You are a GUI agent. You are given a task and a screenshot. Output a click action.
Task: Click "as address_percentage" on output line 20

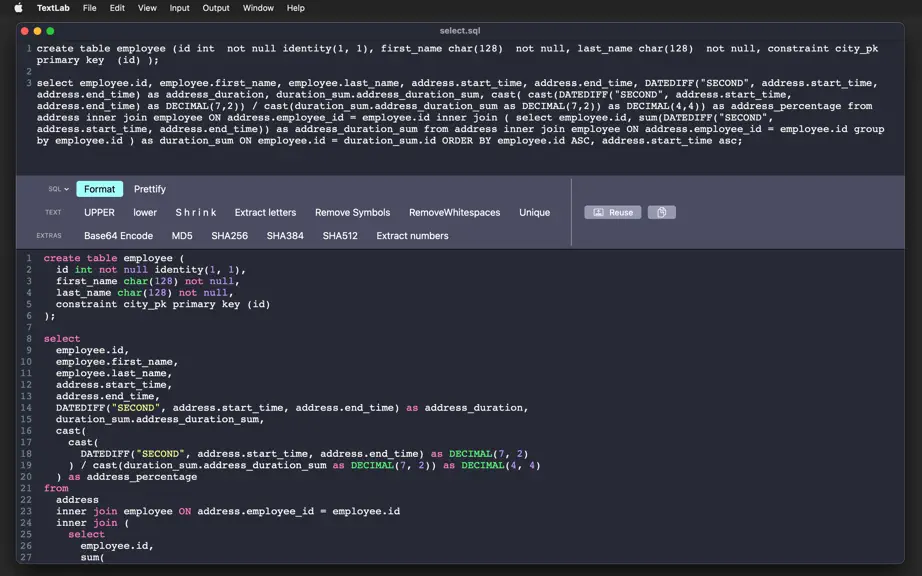(x=132, y=477)
